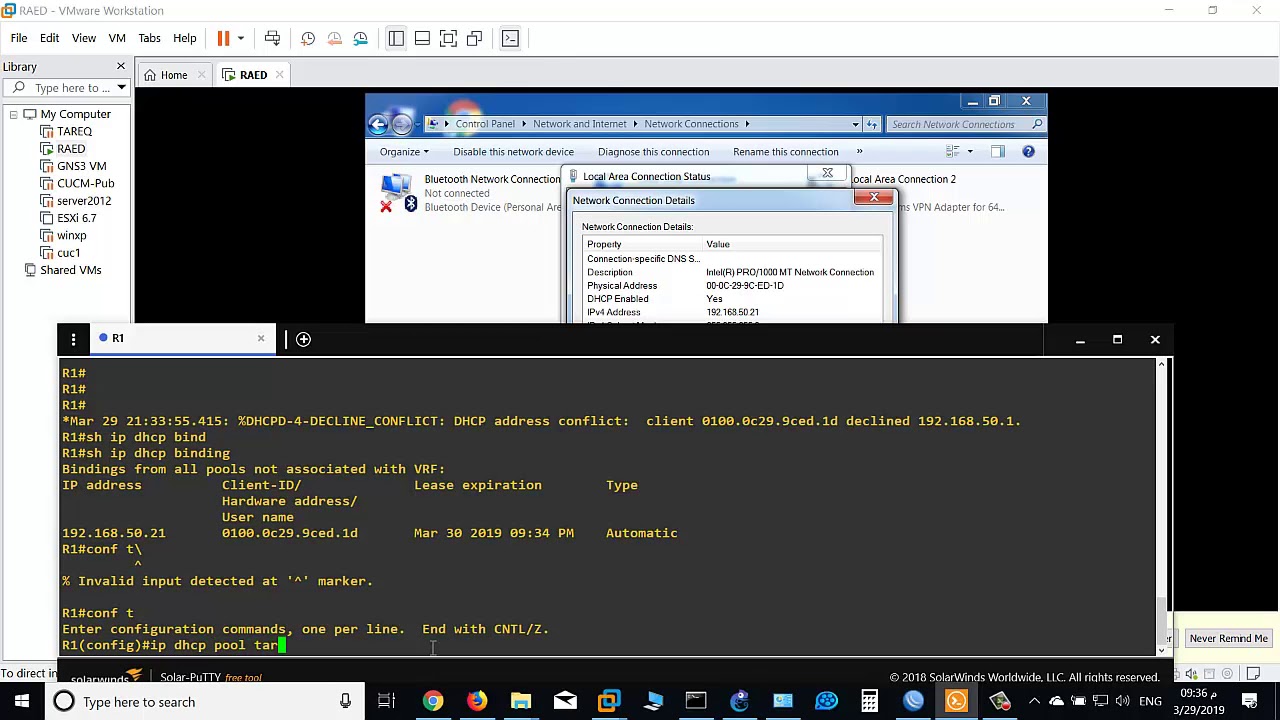This screenshot has height=720, width=1280.
Task: Suspend the VM with the pause button
Action: (x=223, y=38)
